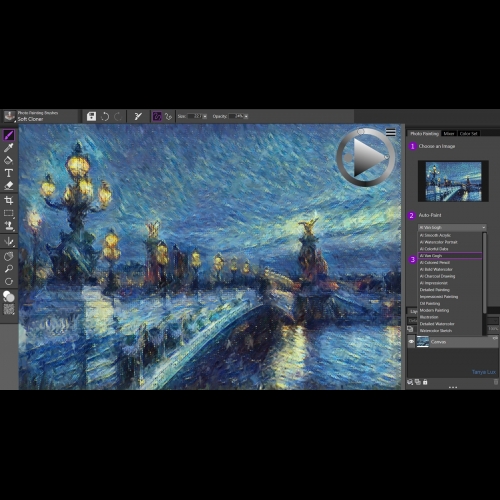500x500 pixels.
Task: Select the Rubber Stamp cloner tool
Action: click(x=9, y=226)
